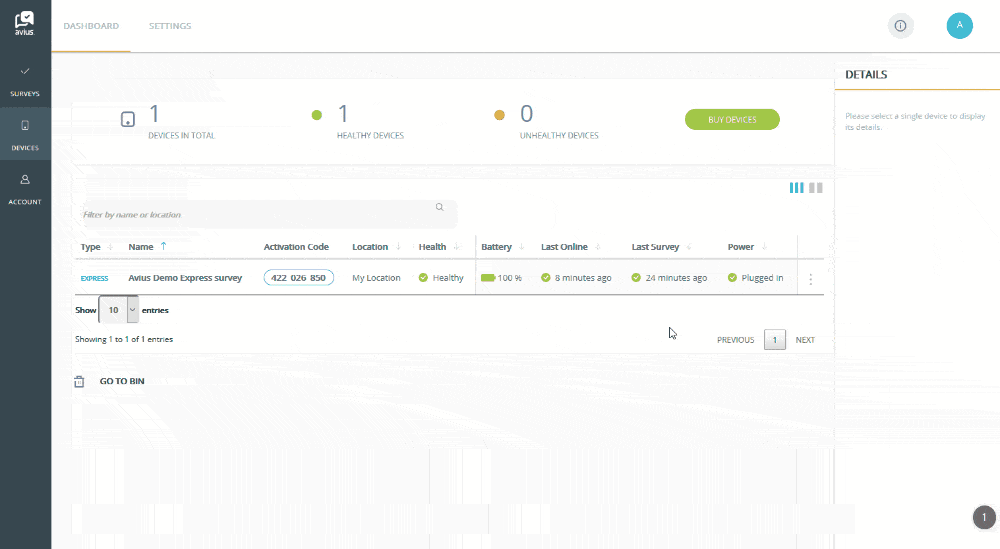1000x549 pixels.
Task: Click the Go To Bin link
Action: pyautogui.click(x=122, y=381)
